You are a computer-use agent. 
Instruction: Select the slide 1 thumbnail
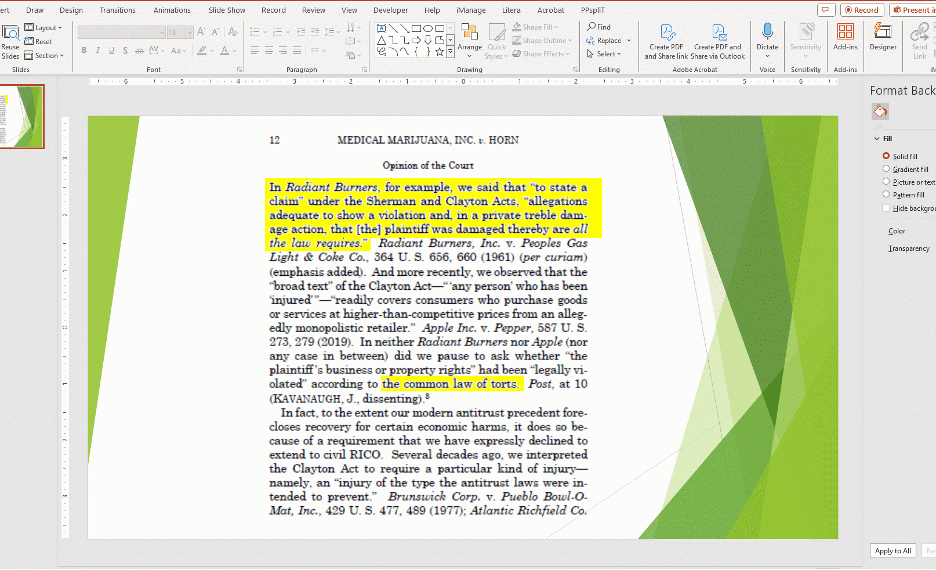point(22,116)
